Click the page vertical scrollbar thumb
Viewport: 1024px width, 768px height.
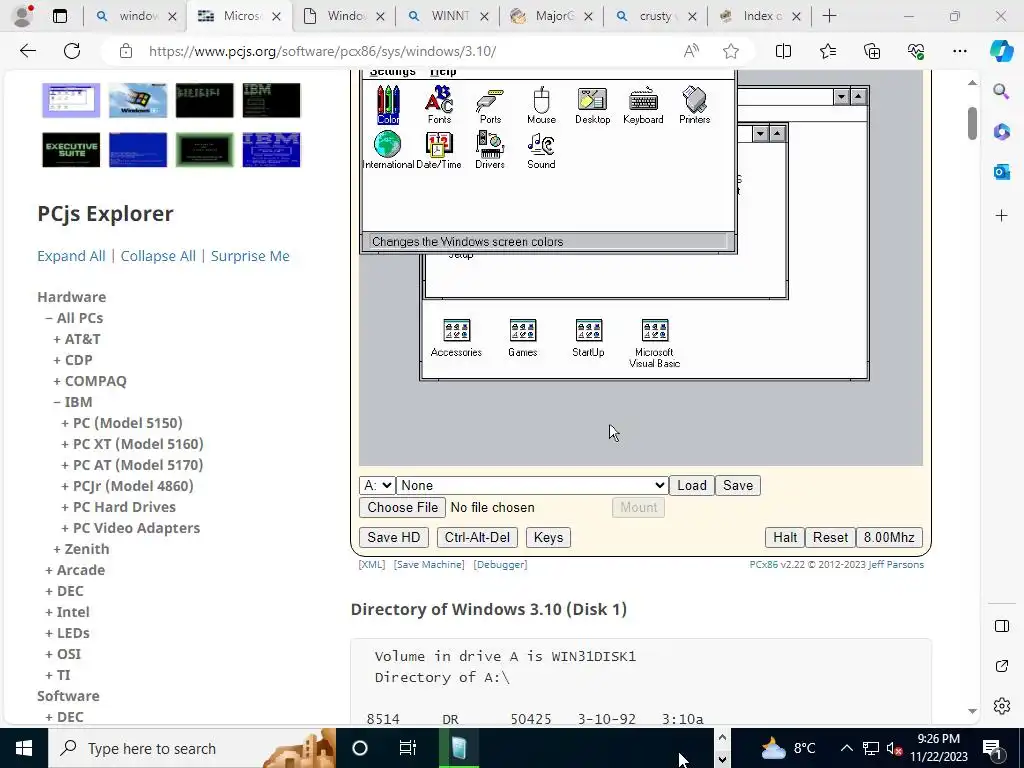[x=972, y=123]
